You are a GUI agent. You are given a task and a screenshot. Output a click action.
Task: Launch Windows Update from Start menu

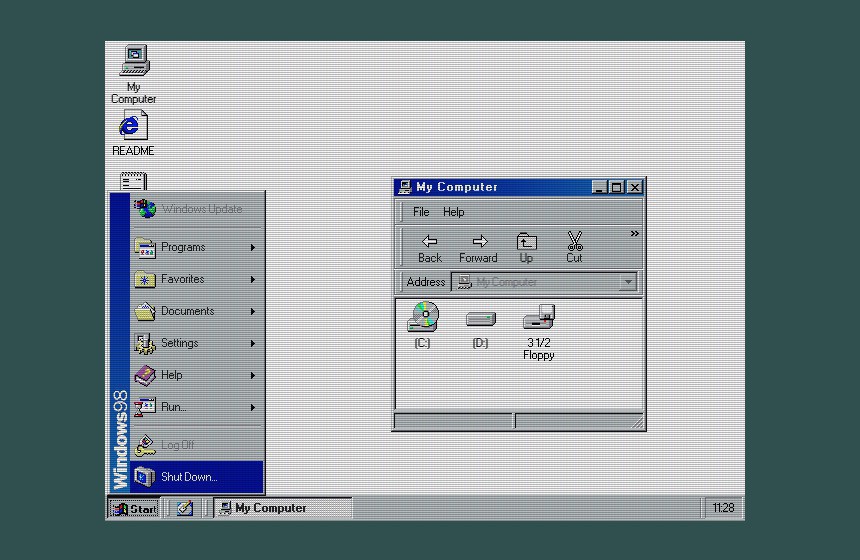(197, 209)
